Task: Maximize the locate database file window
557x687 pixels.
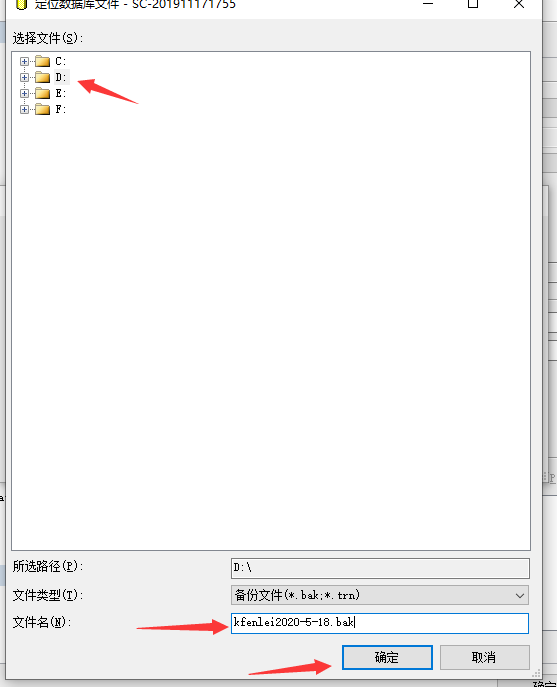Action: coord(473,4)
